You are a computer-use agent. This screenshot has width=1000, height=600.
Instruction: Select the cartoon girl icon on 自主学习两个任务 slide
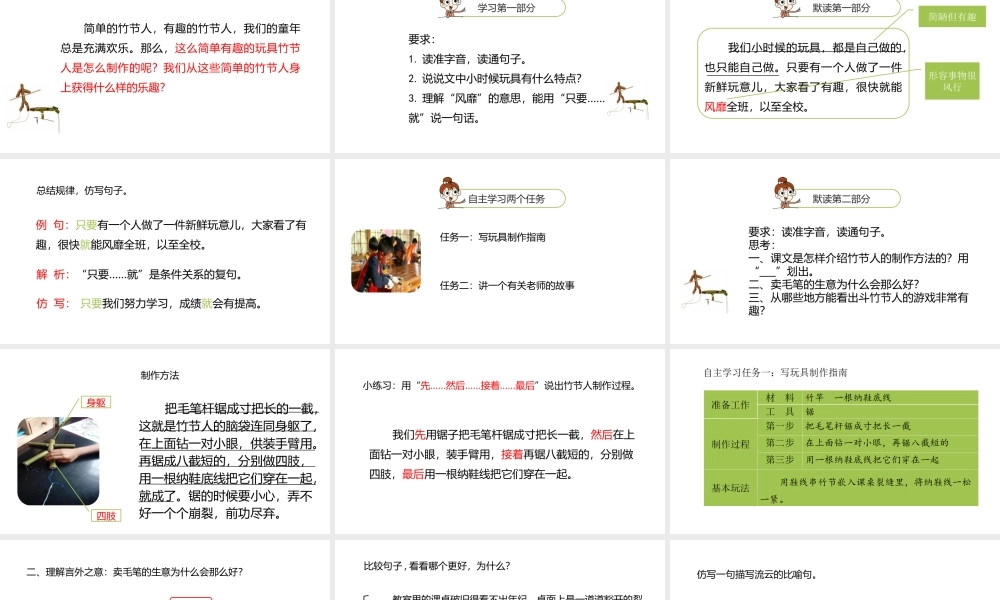448,191
